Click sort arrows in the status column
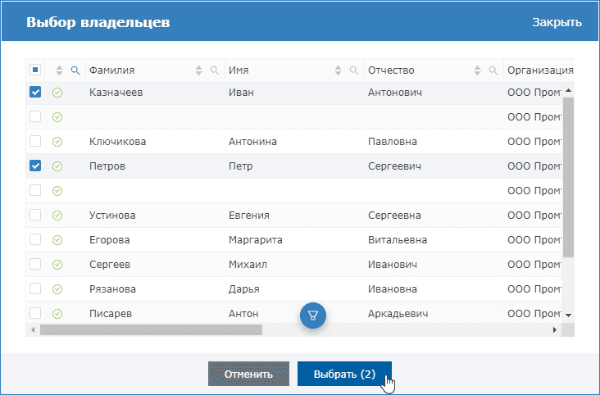 [59, 70]
